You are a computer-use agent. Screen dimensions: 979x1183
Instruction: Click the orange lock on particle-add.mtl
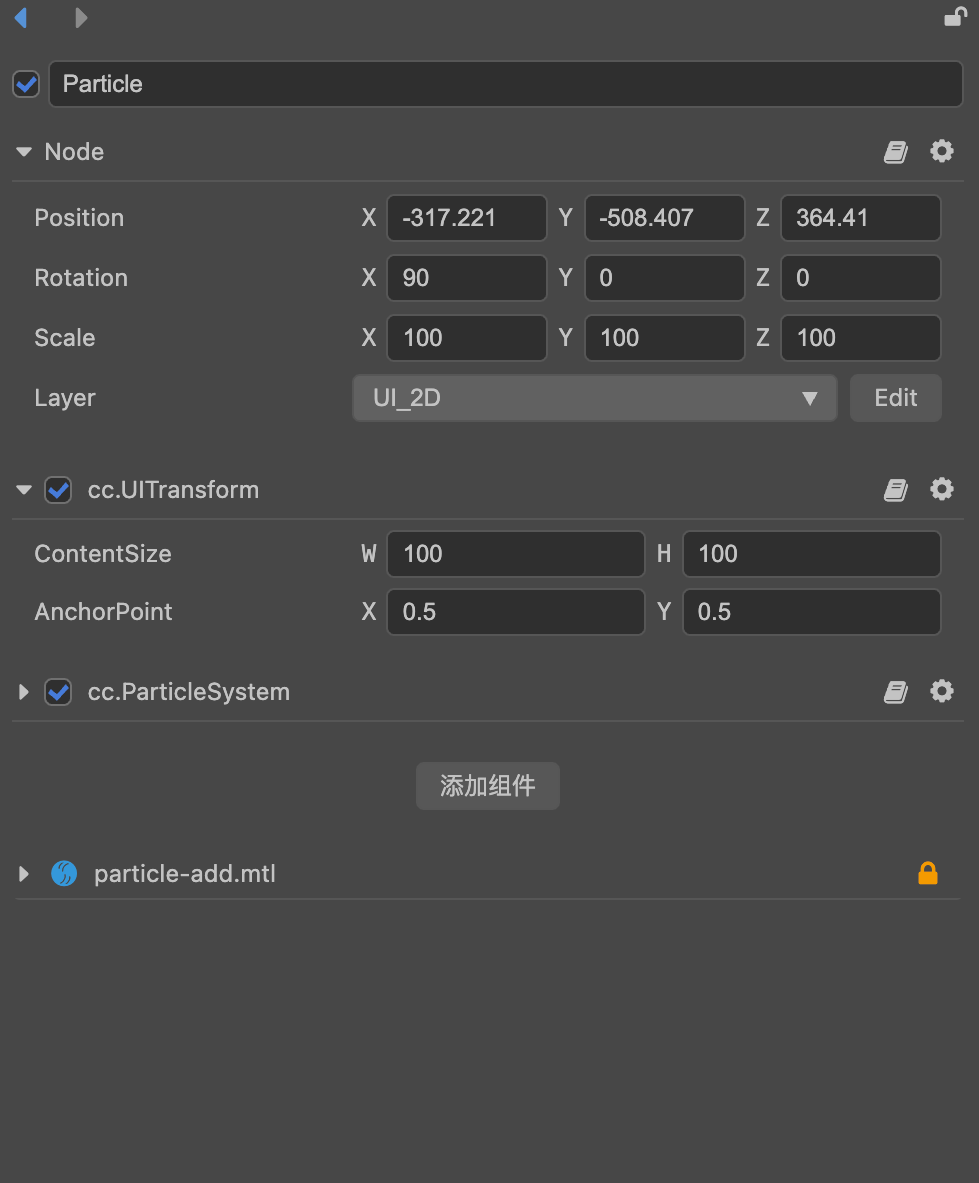pyautogui.click(x=928, y=874)
